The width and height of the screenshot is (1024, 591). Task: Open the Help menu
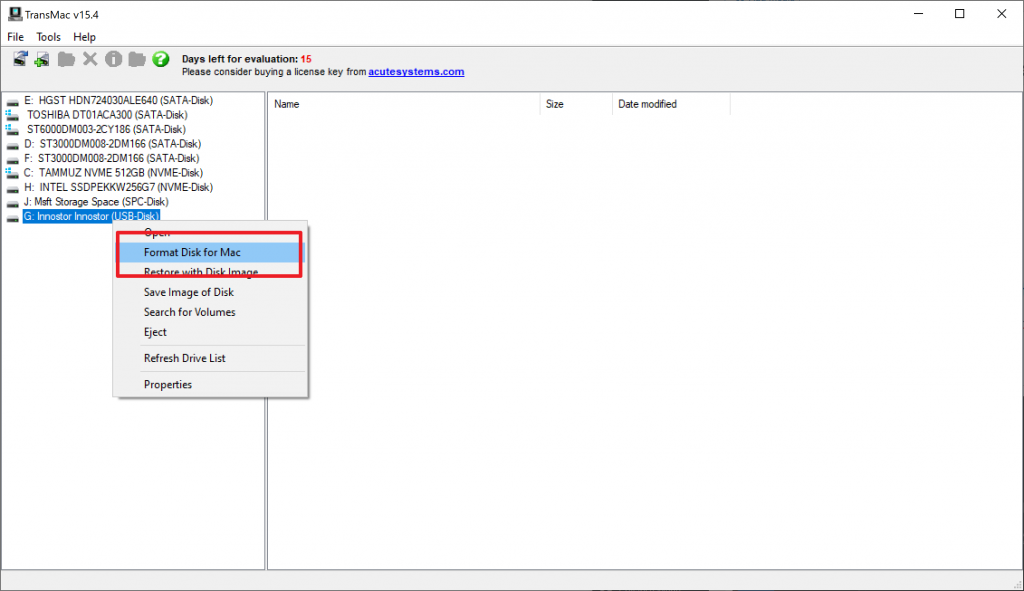click(x=84, y=37)
